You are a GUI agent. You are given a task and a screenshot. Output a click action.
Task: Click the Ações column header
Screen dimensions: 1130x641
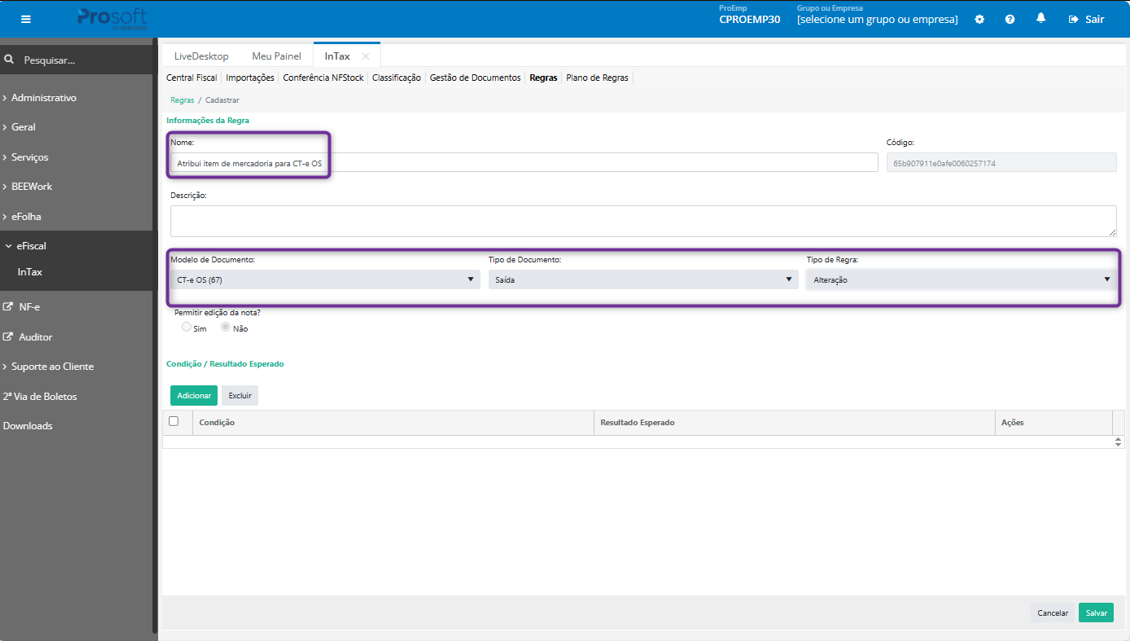(x=1054, y=423)
